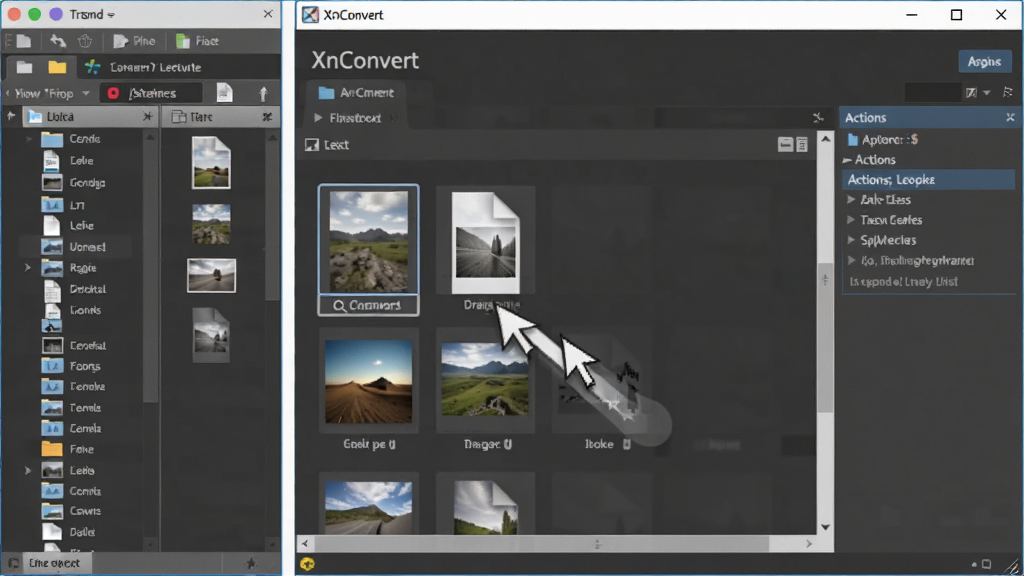The image size is (1024, 576).
Task: Click the first view-mode icon above the thumbnails
Action: 785,144
